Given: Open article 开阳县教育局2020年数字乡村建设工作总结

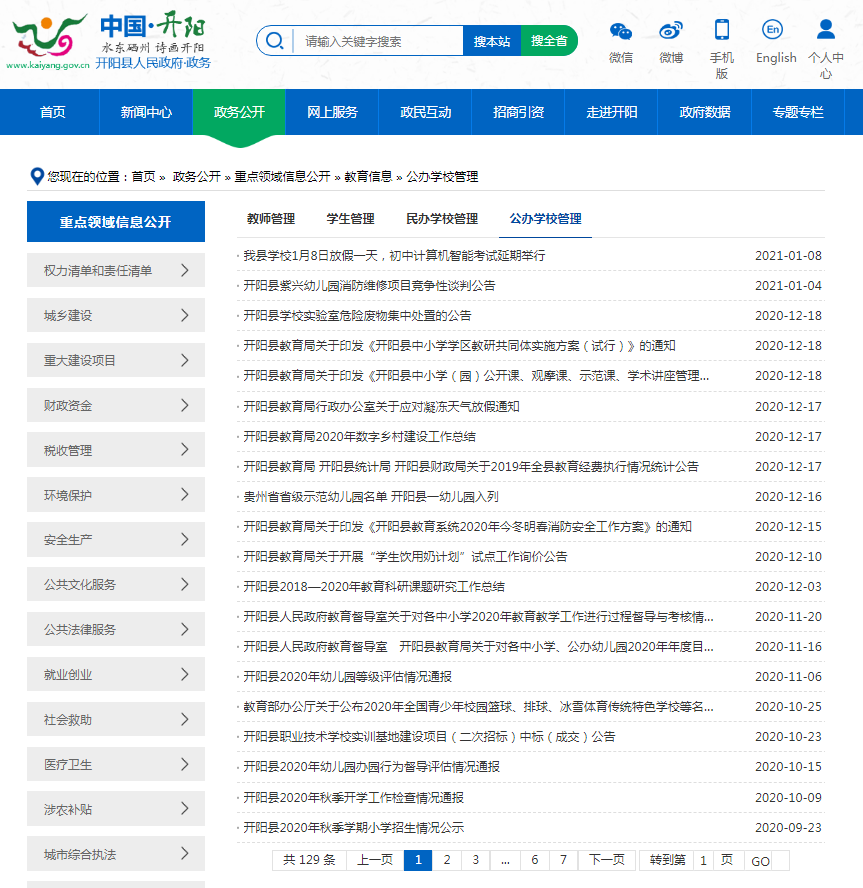Looking at the screenshot, I should pos(360,437).
